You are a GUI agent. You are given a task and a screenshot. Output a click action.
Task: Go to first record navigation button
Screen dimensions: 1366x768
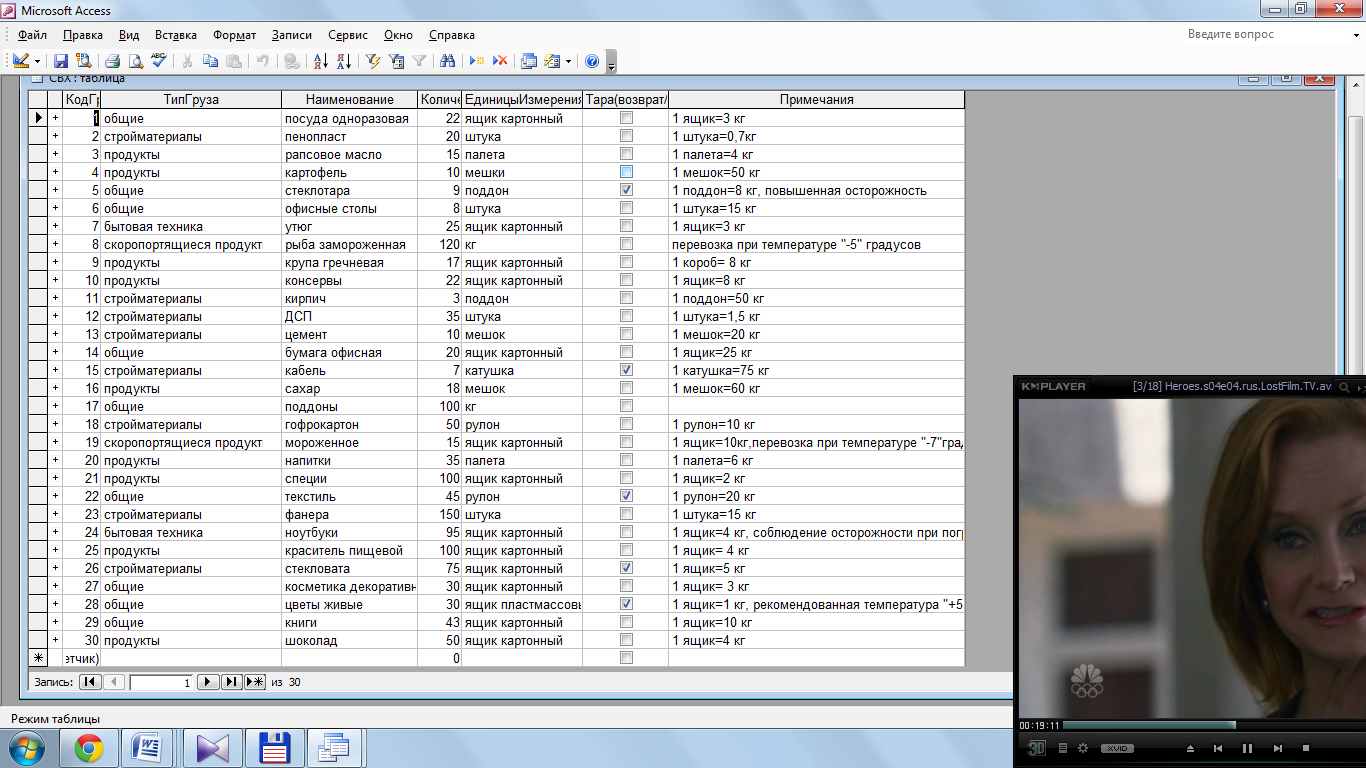pyautogui.click(x=89, y=682)
